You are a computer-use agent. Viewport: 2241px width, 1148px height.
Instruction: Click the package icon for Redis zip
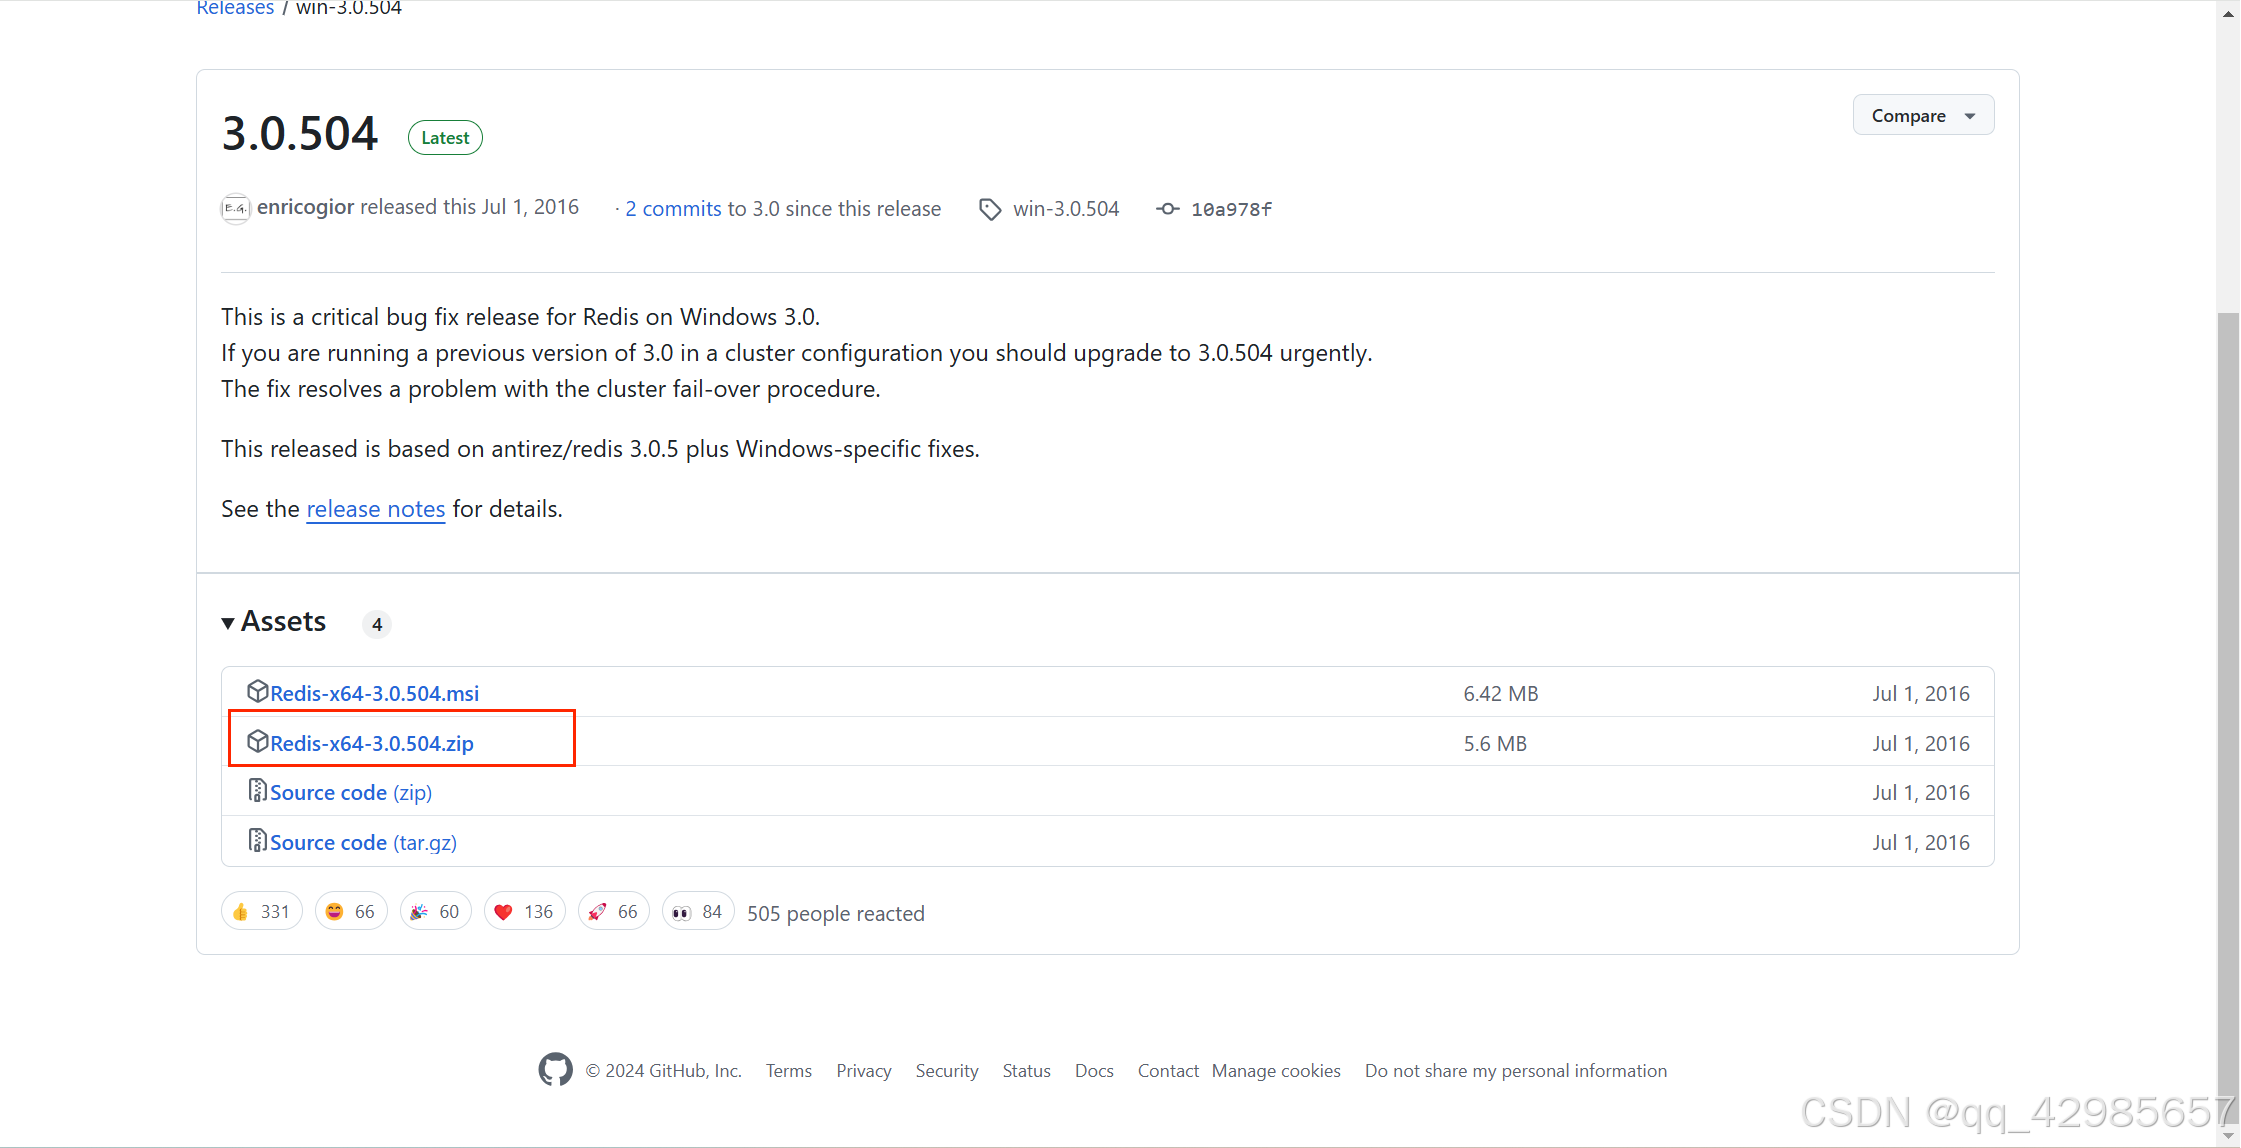[257, 742]
